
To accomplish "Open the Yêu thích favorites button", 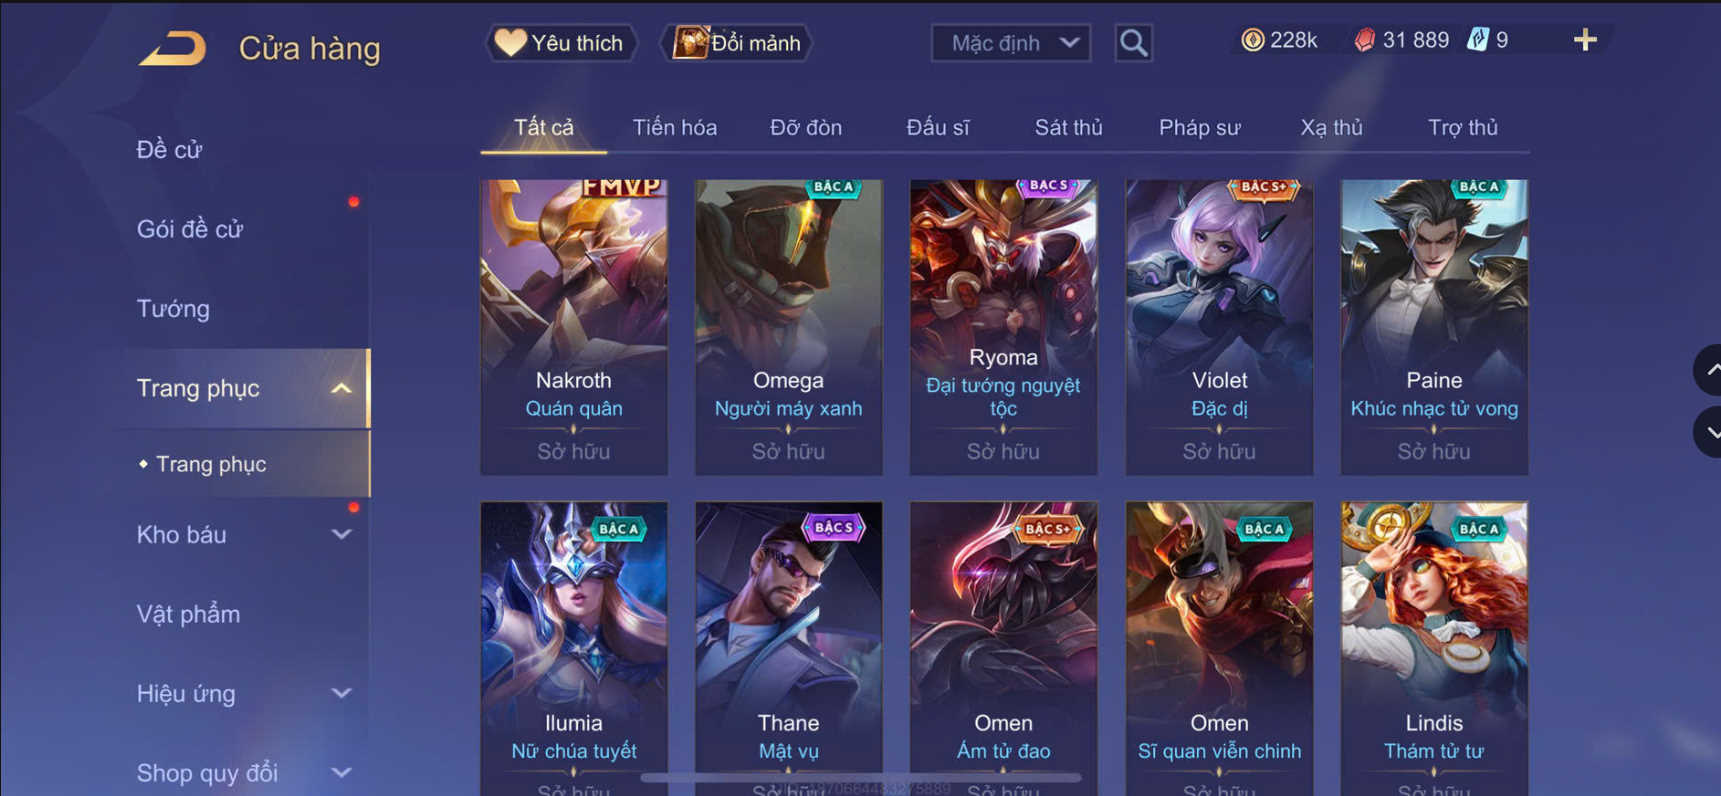I will point(561,43).
